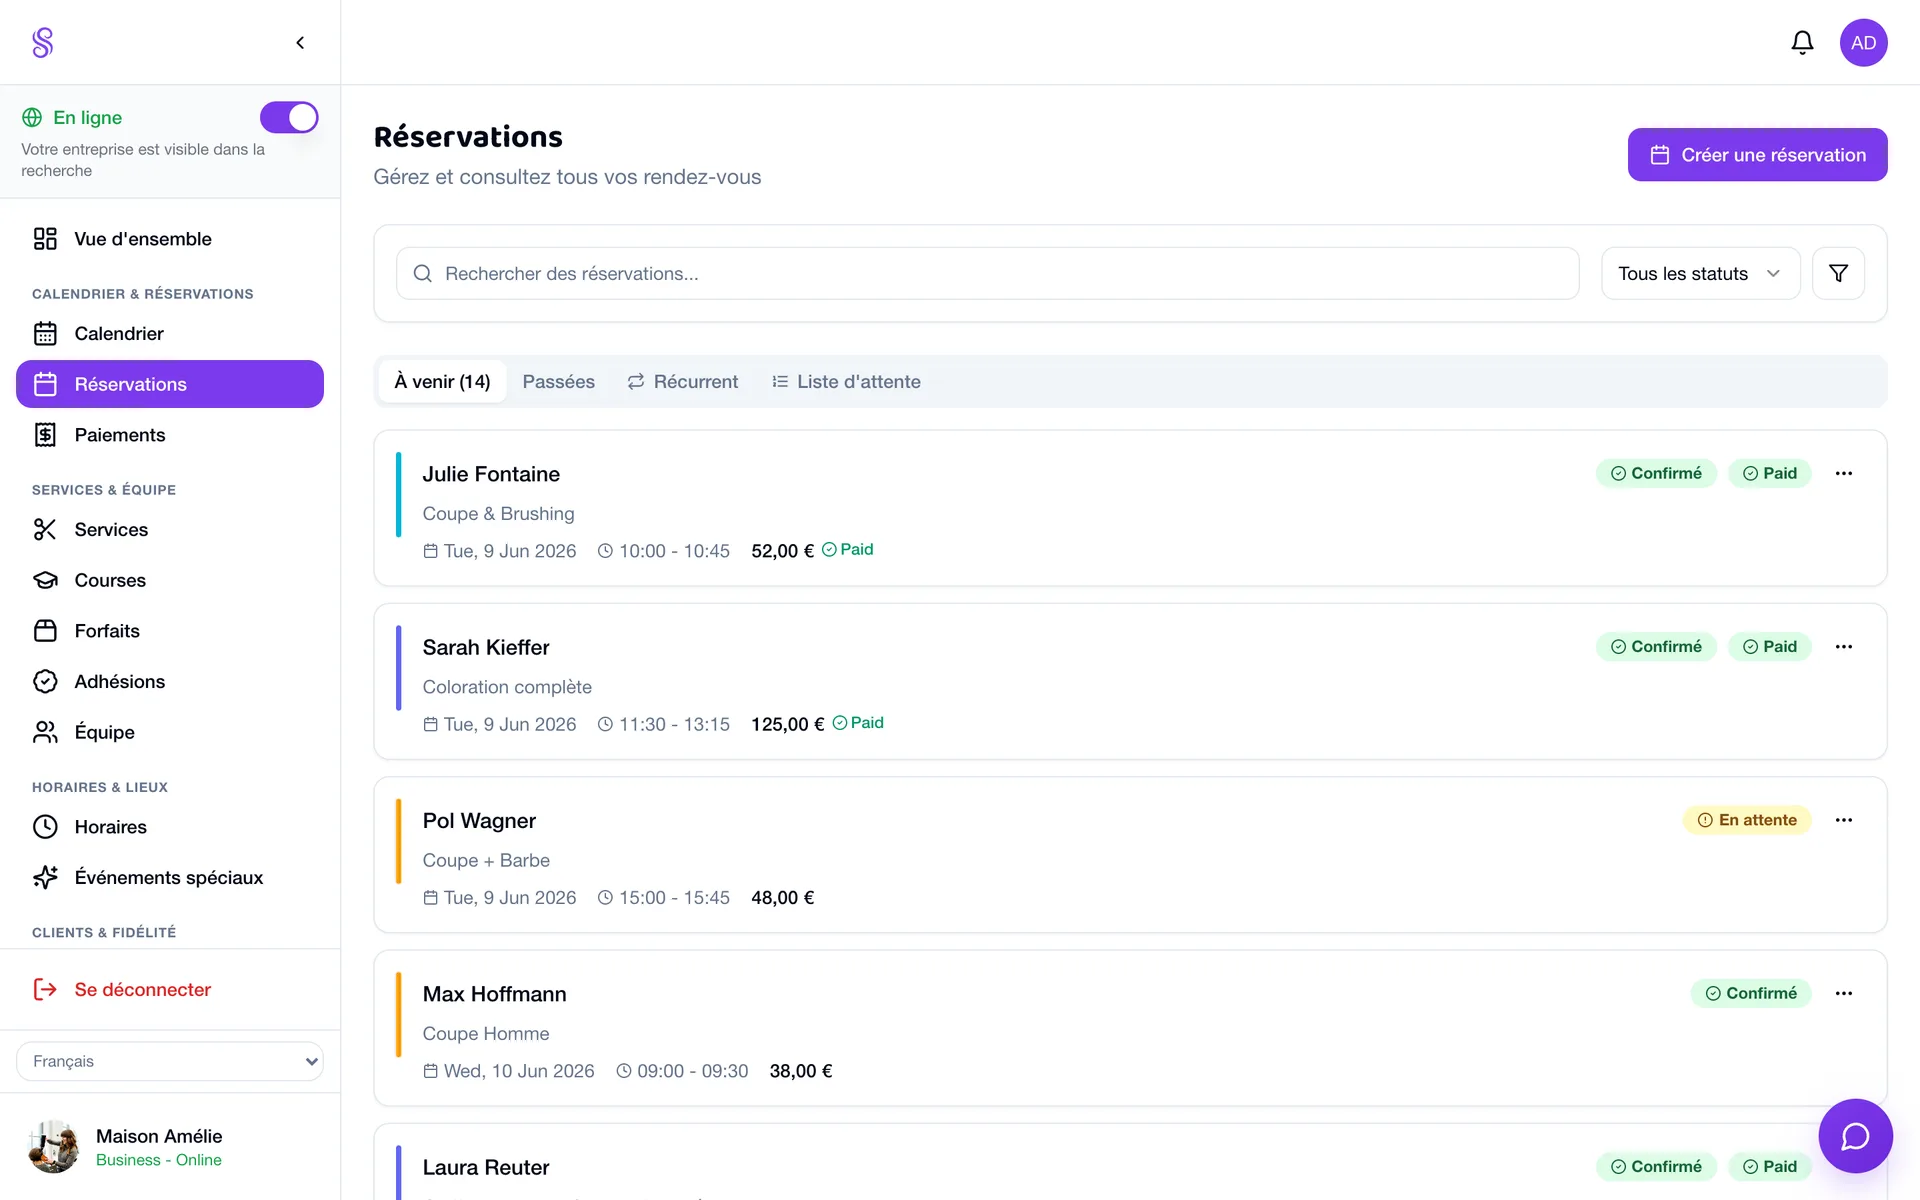
Task: Click the Événements spéciaux sparkle icon
Action: click(x=45, y=878)
